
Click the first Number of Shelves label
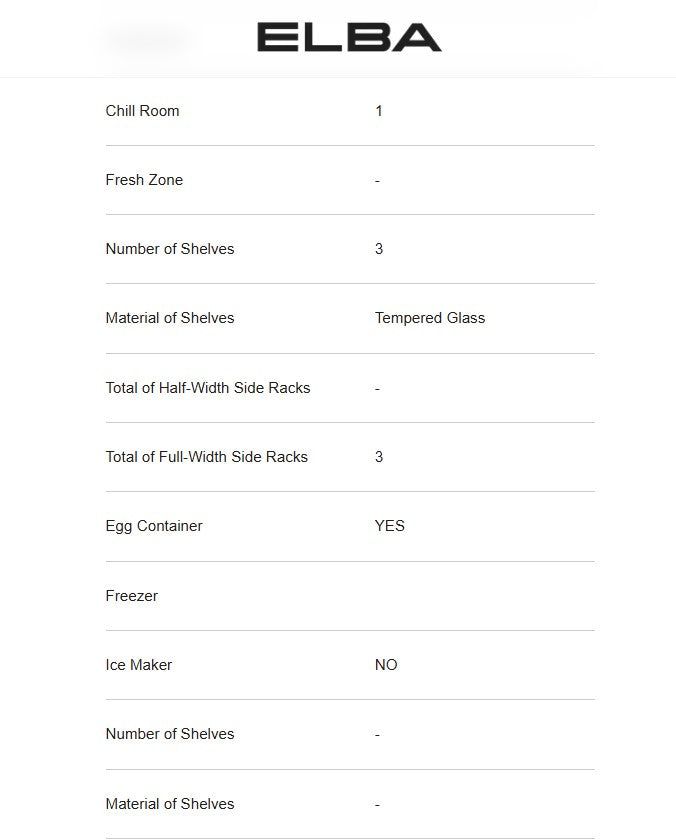click(x=170, y=249)
